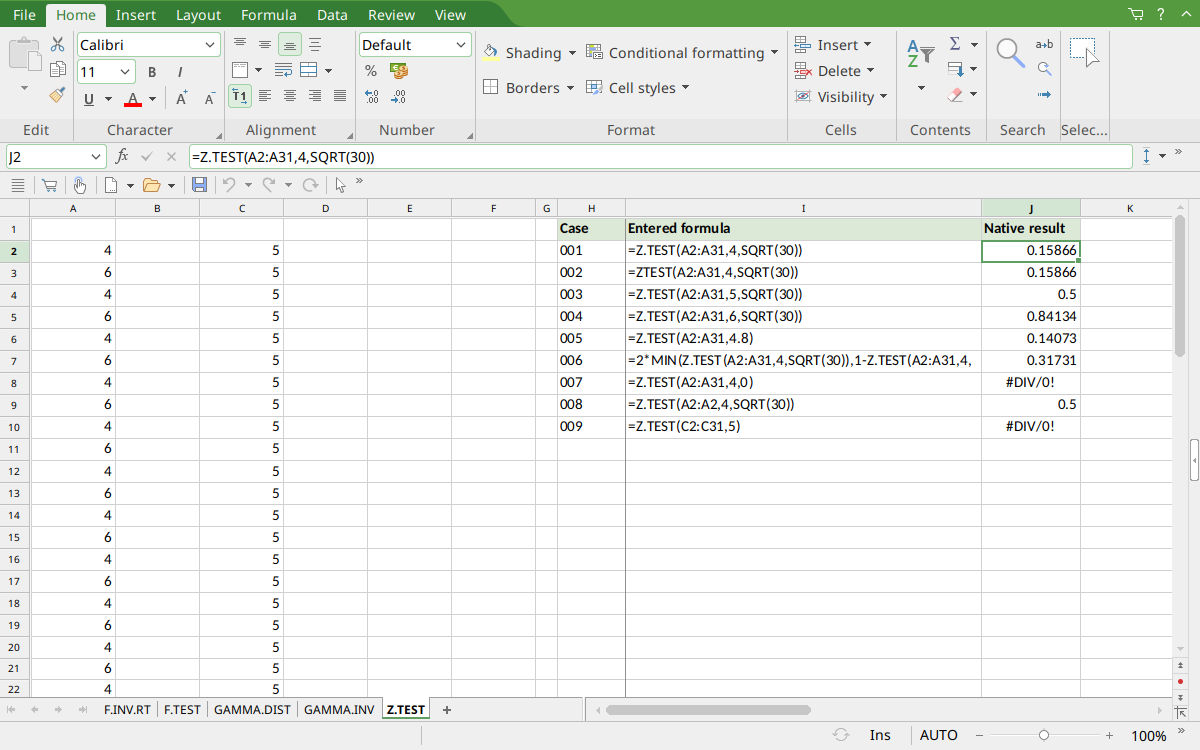Switch to the Formula ribbon tab

269,15
